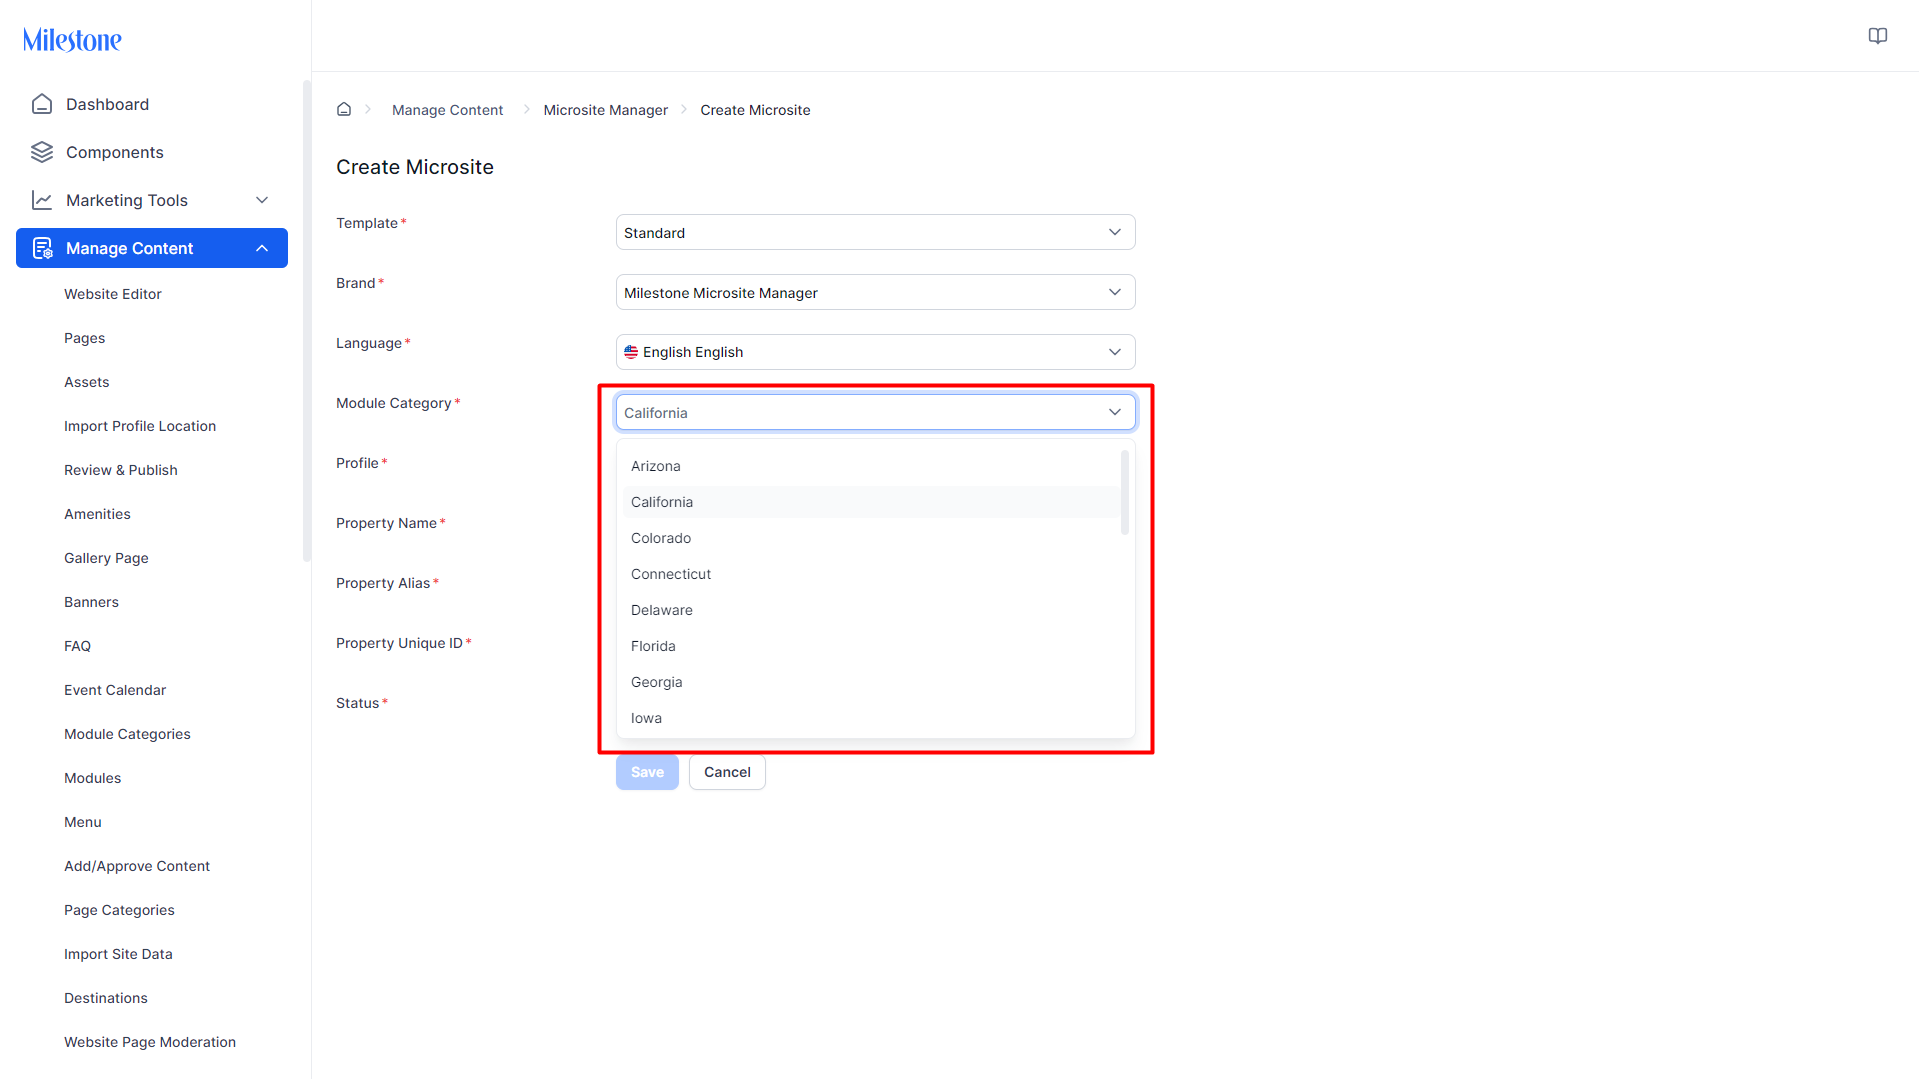Select Florida in the dropdown list

point(870,646)
